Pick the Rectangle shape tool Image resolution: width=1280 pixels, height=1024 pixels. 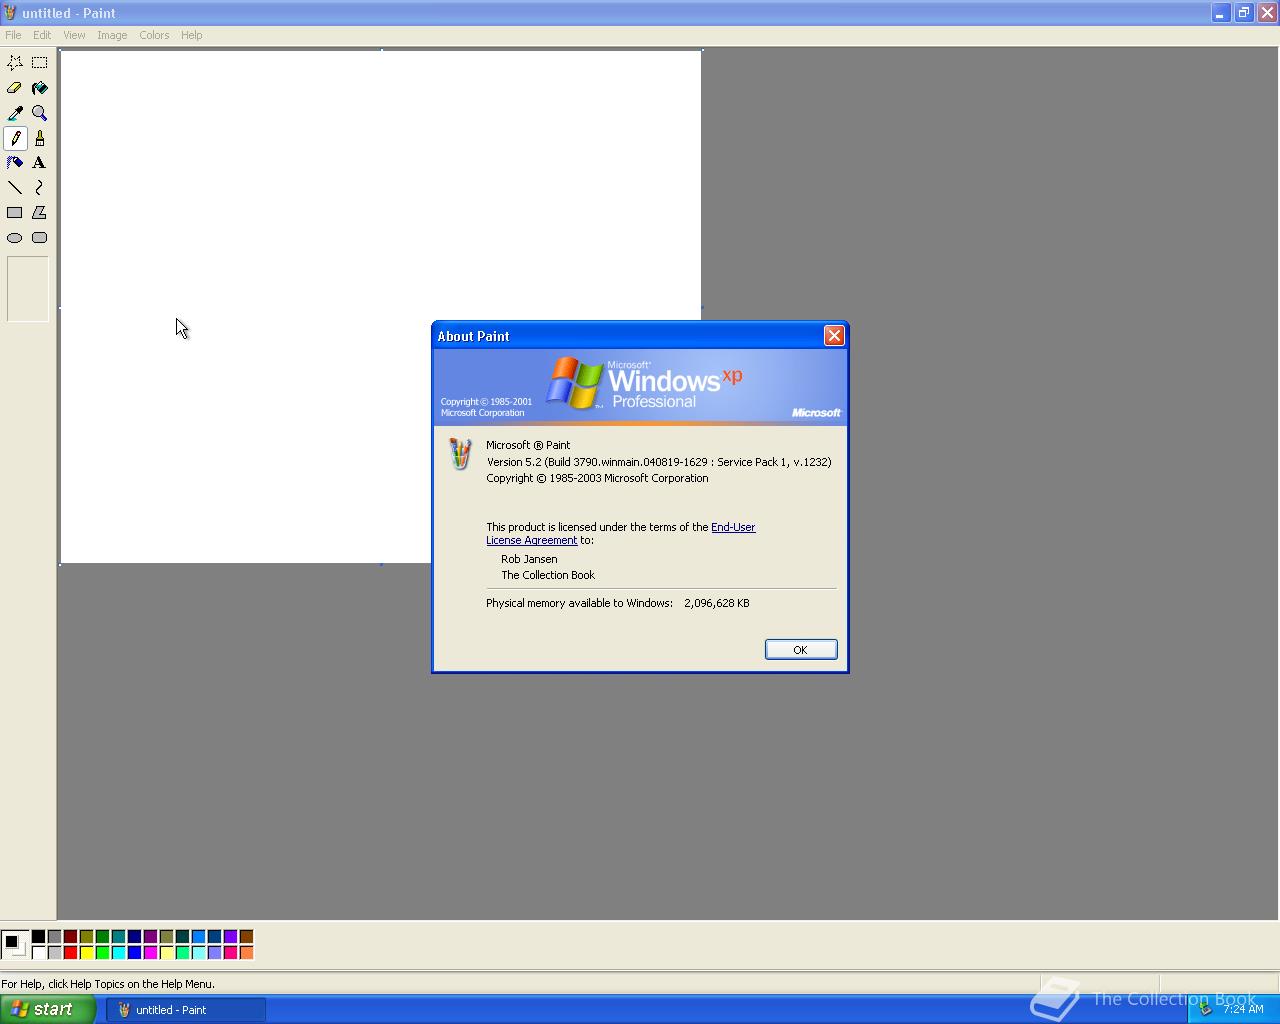pyautogui.click(x=15, y=213)
